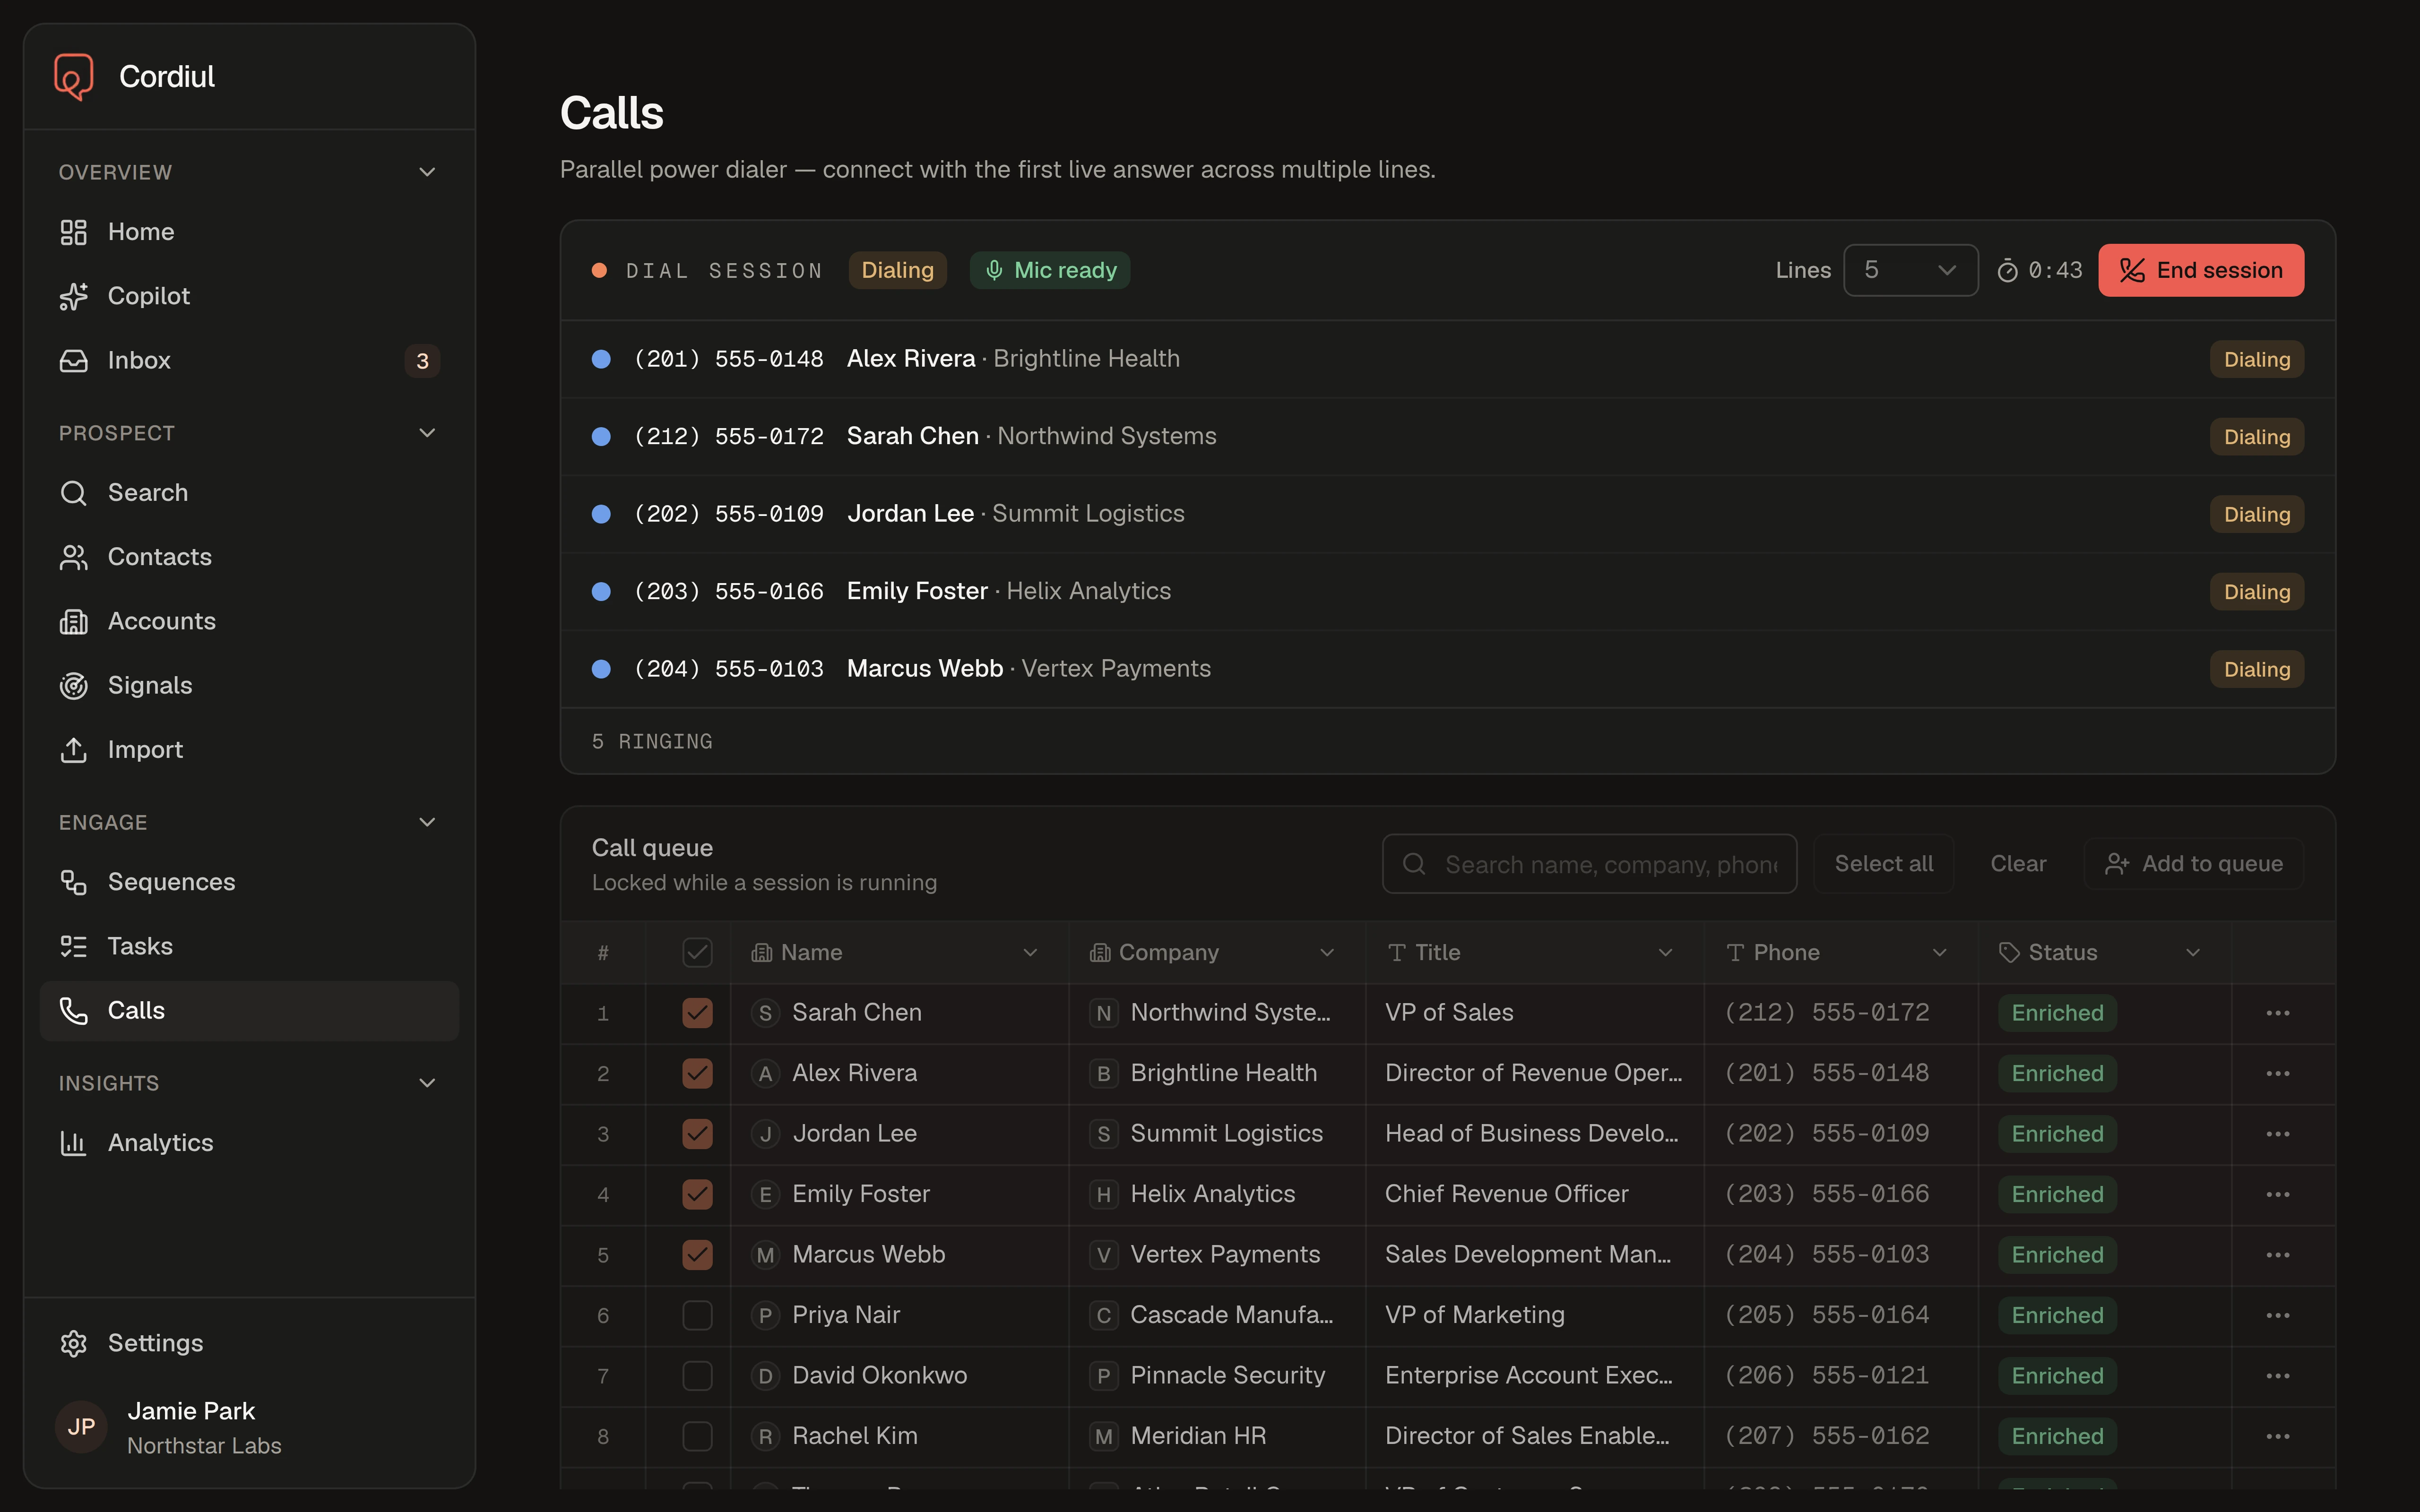The height and width of the screenshot is (1512, 2420).
Task: Toggle the header select-all checkbox
Action: (697, 953)
